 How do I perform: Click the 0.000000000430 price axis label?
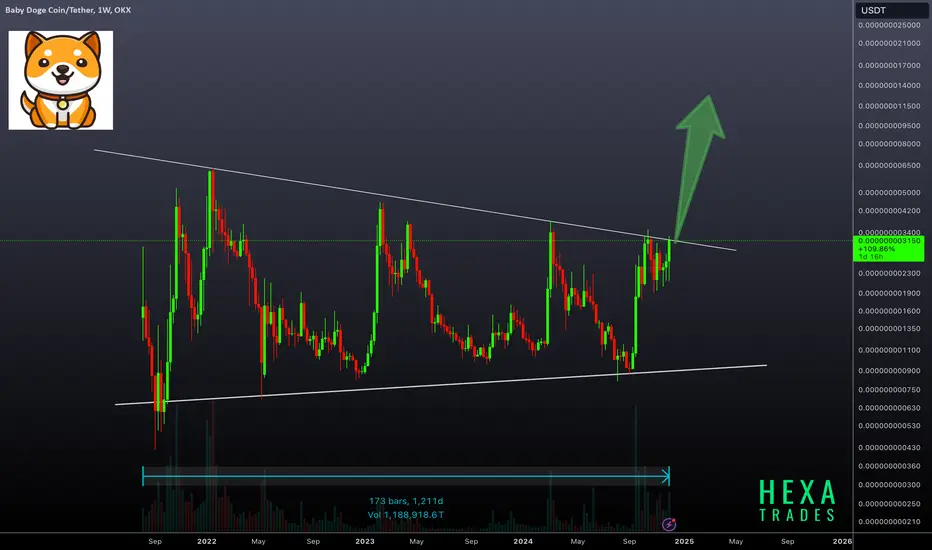tap(889, 448)
